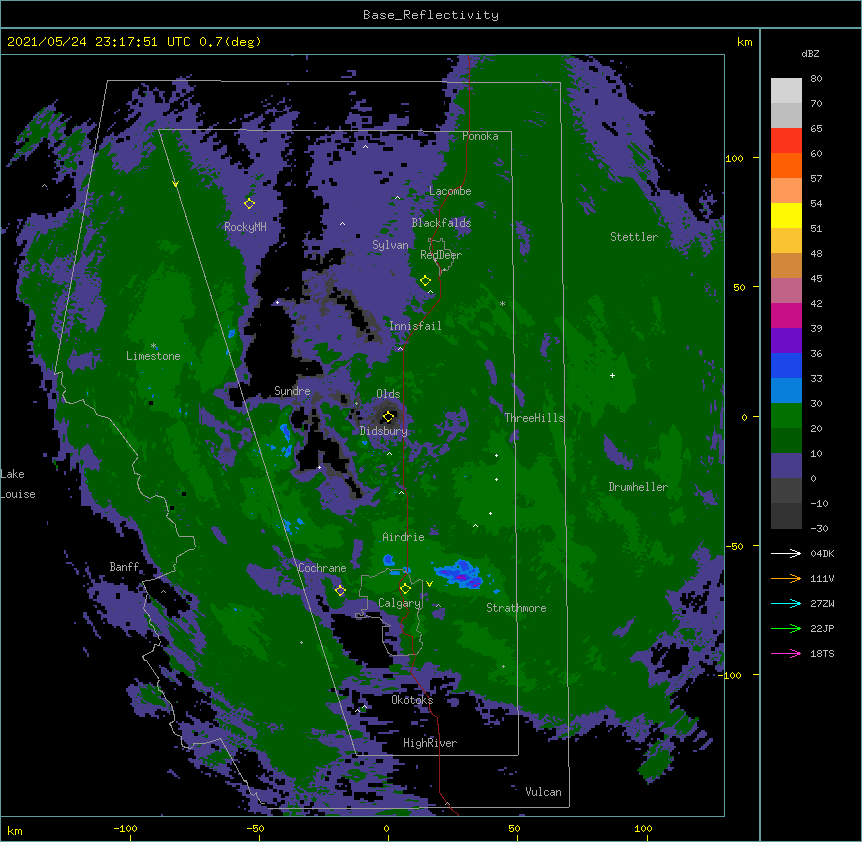The image size is (862, 842).
Task: Click the yellow station marker near RockyMH
Action: (x=249, y=203)
